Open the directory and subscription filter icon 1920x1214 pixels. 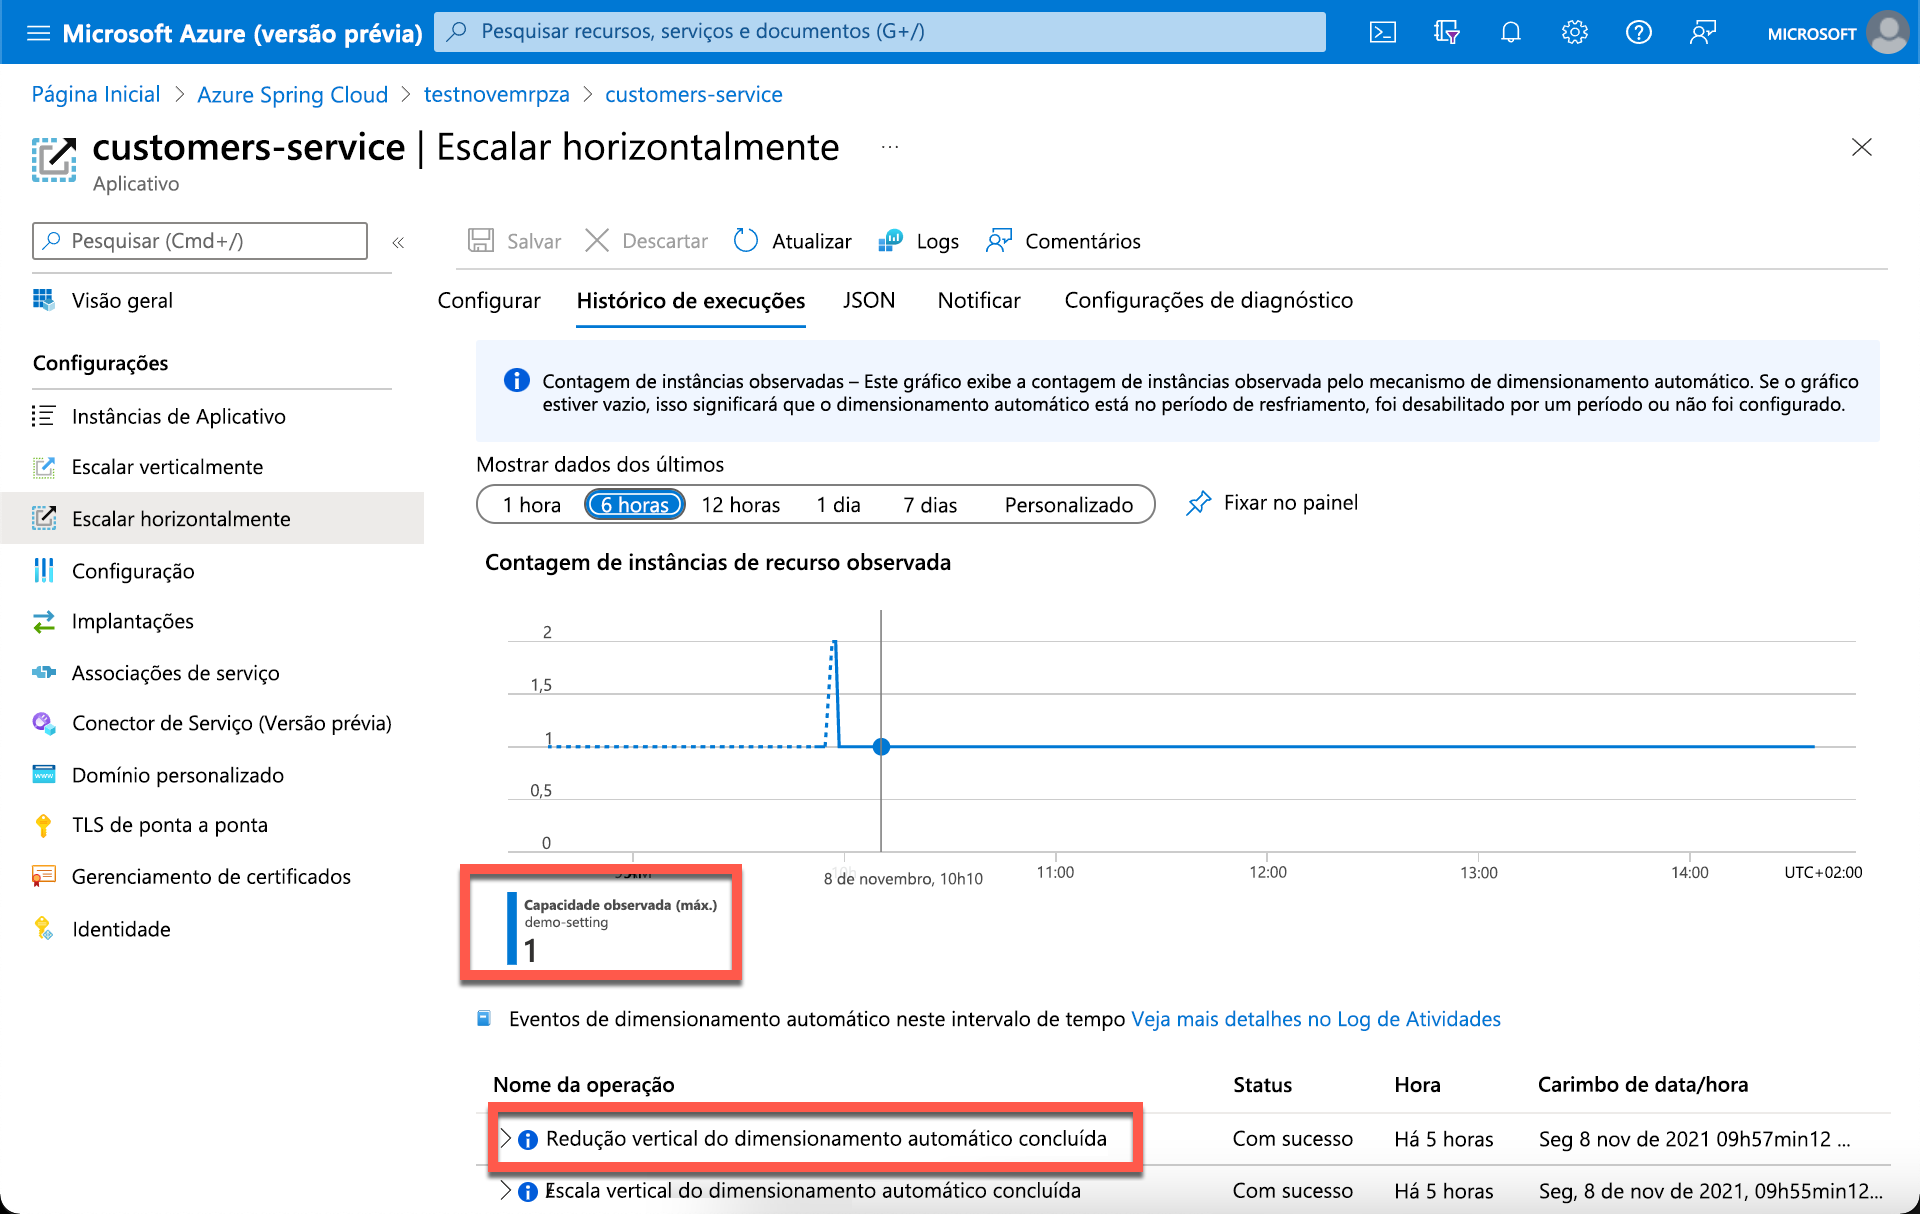tap(1446, 33)
